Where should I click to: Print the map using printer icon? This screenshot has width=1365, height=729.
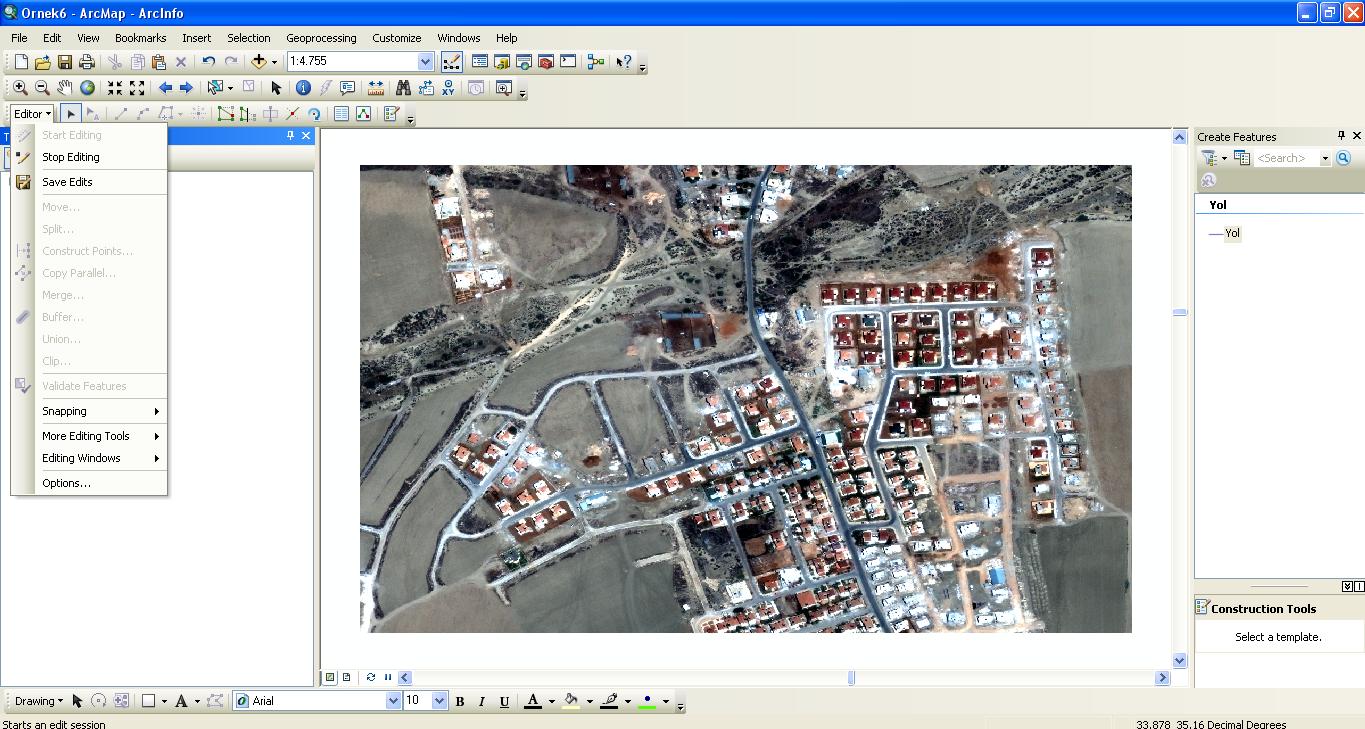click(87, 62)
